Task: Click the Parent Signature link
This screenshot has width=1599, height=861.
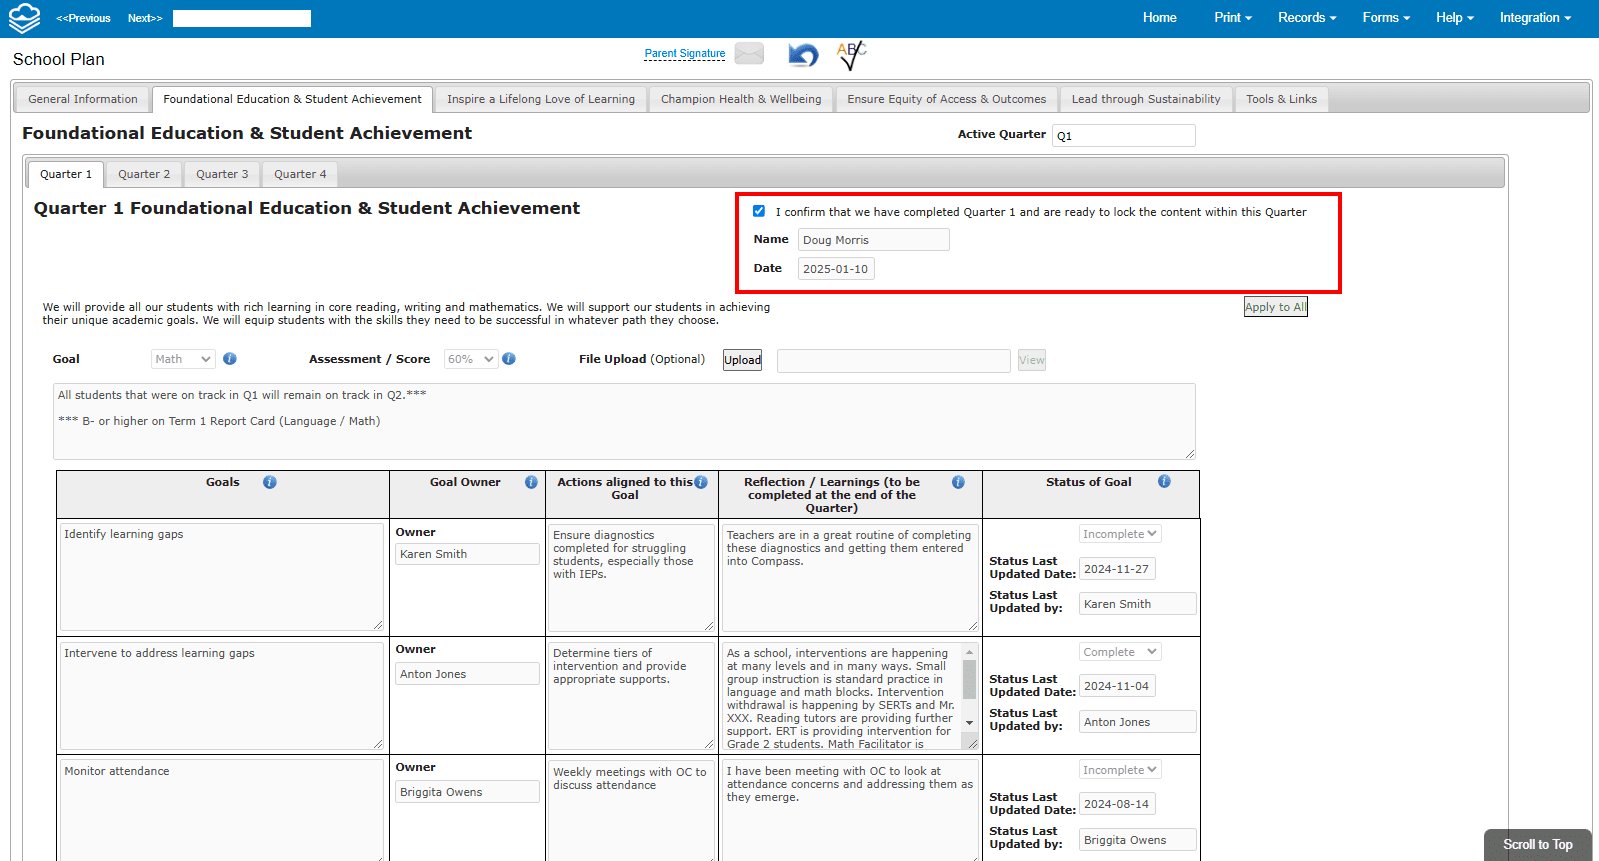Action: (685, 54)
